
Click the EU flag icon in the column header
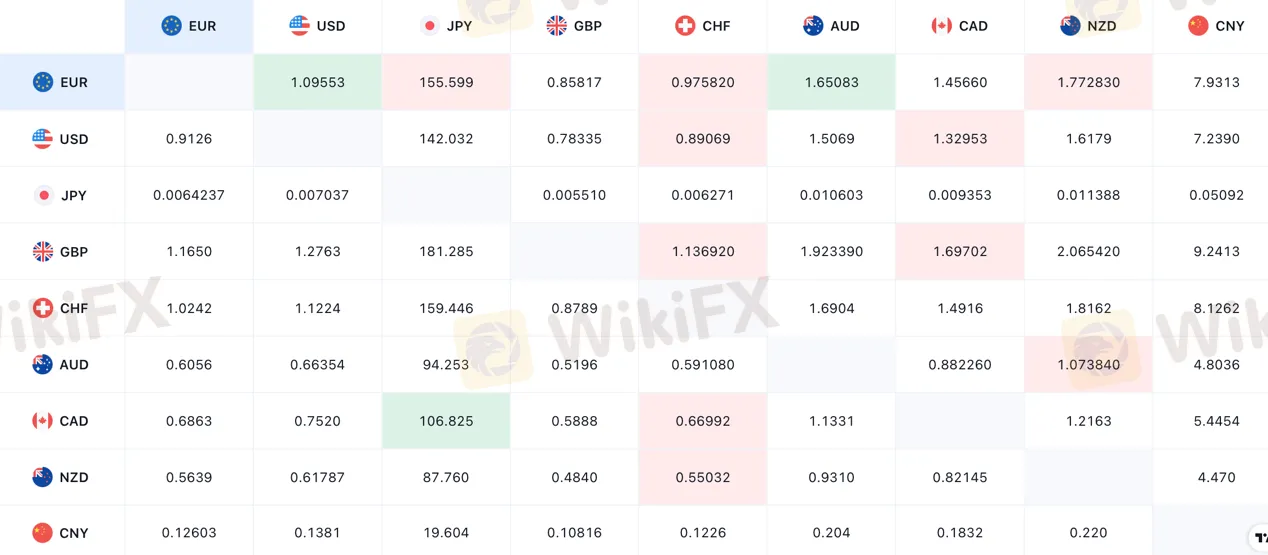click(x=171, y=26)
